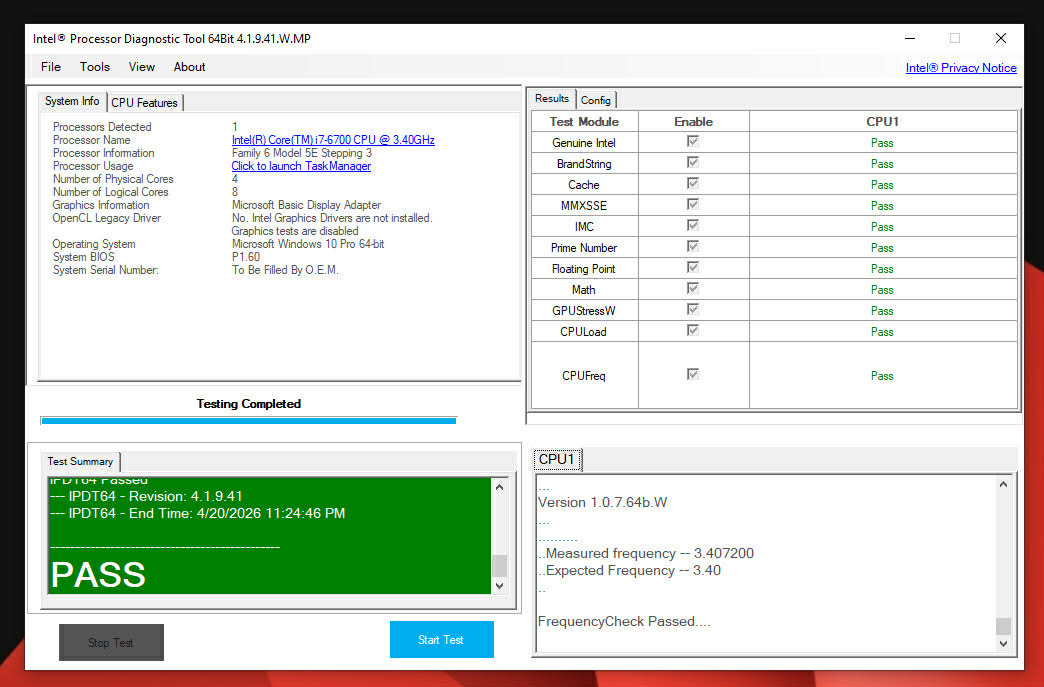Screen dimensions: 1044x687
Task: Switch to the System Info tab
Action: click(x=72, y=101)
